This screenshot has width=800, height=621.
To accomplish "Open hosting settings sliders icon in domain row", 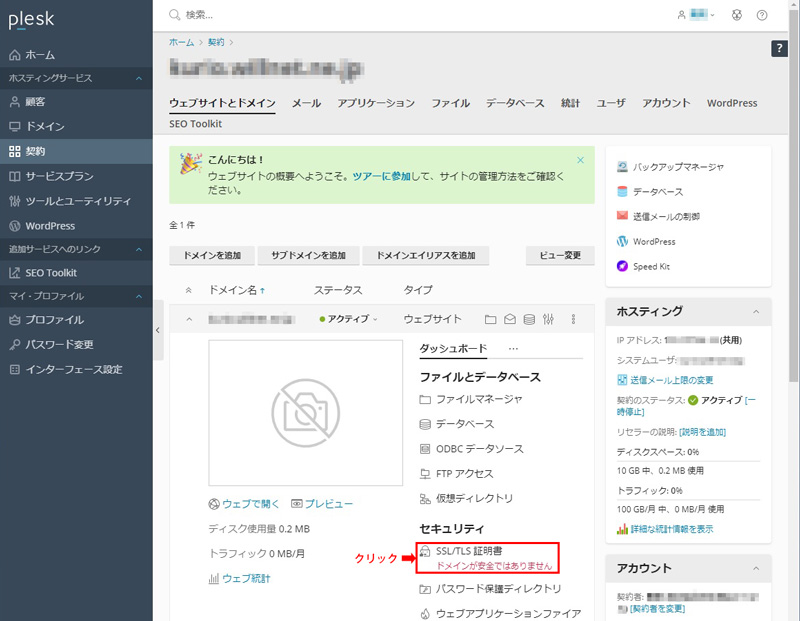I will pyautogui.click(x=548, y=319).
